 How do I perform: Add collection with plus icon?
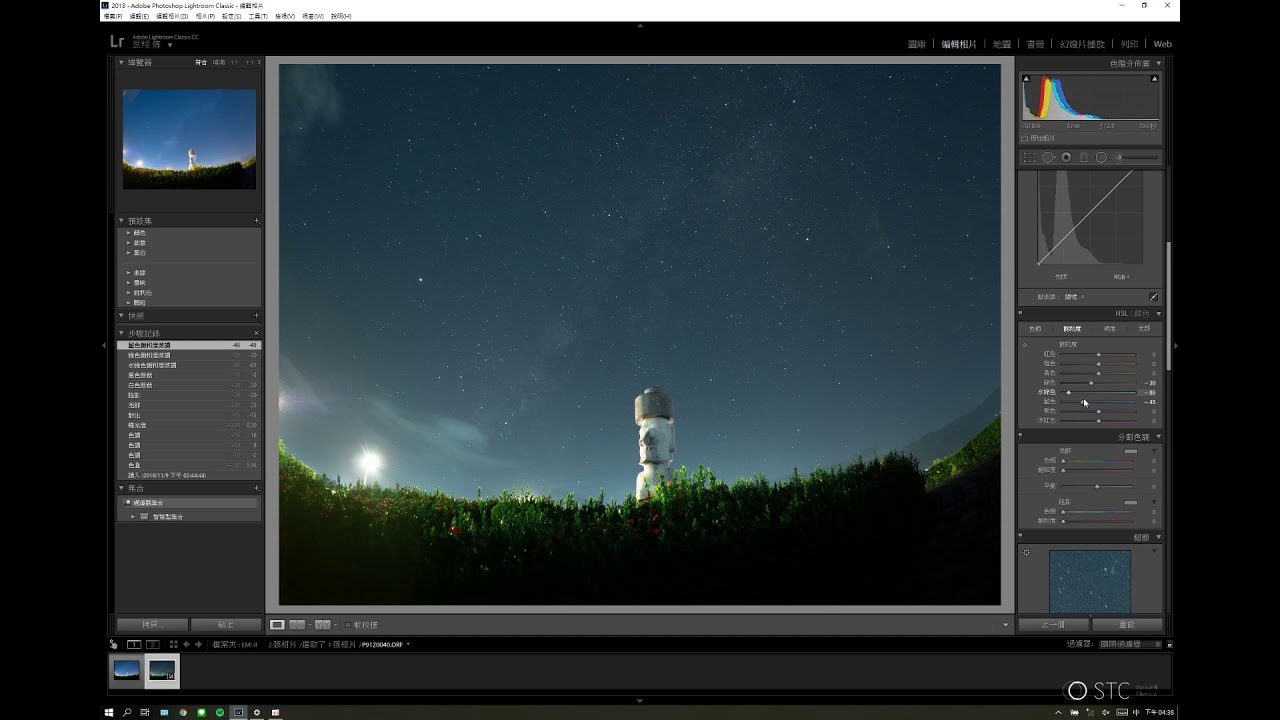[256, 488]
